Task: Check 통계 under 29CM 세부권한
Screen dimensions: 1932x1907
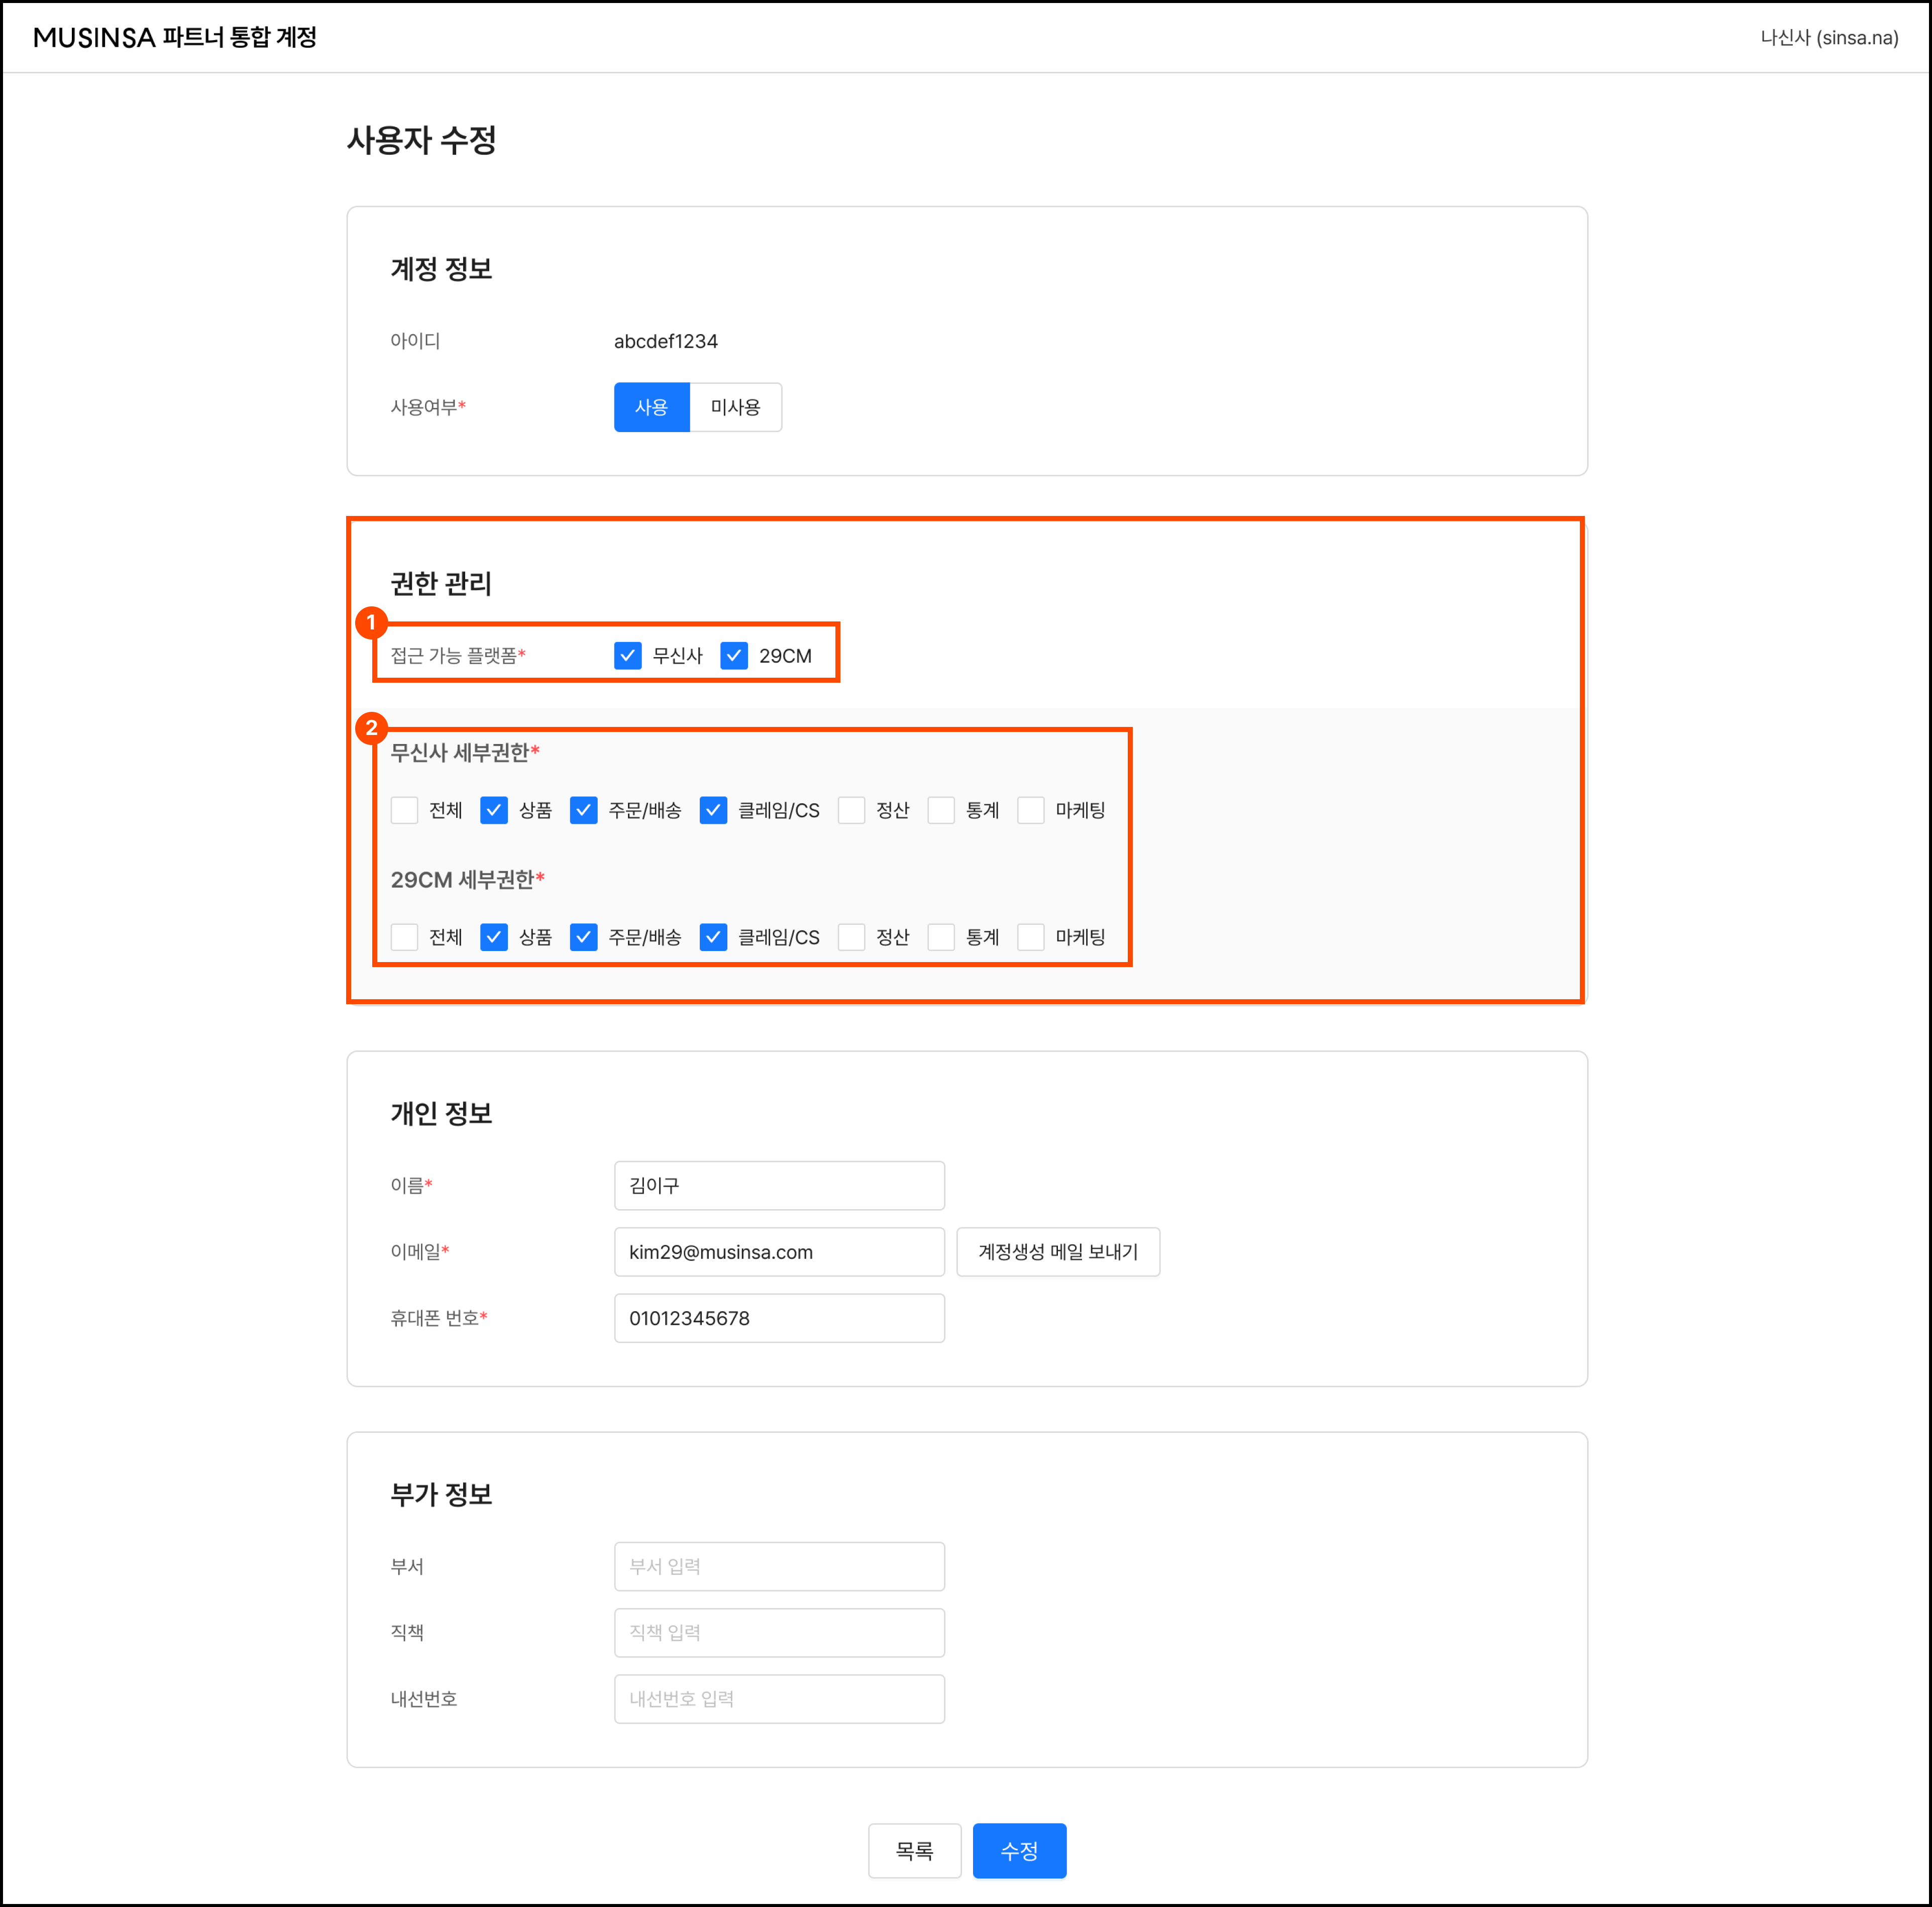Action: (x=941, y=937)
